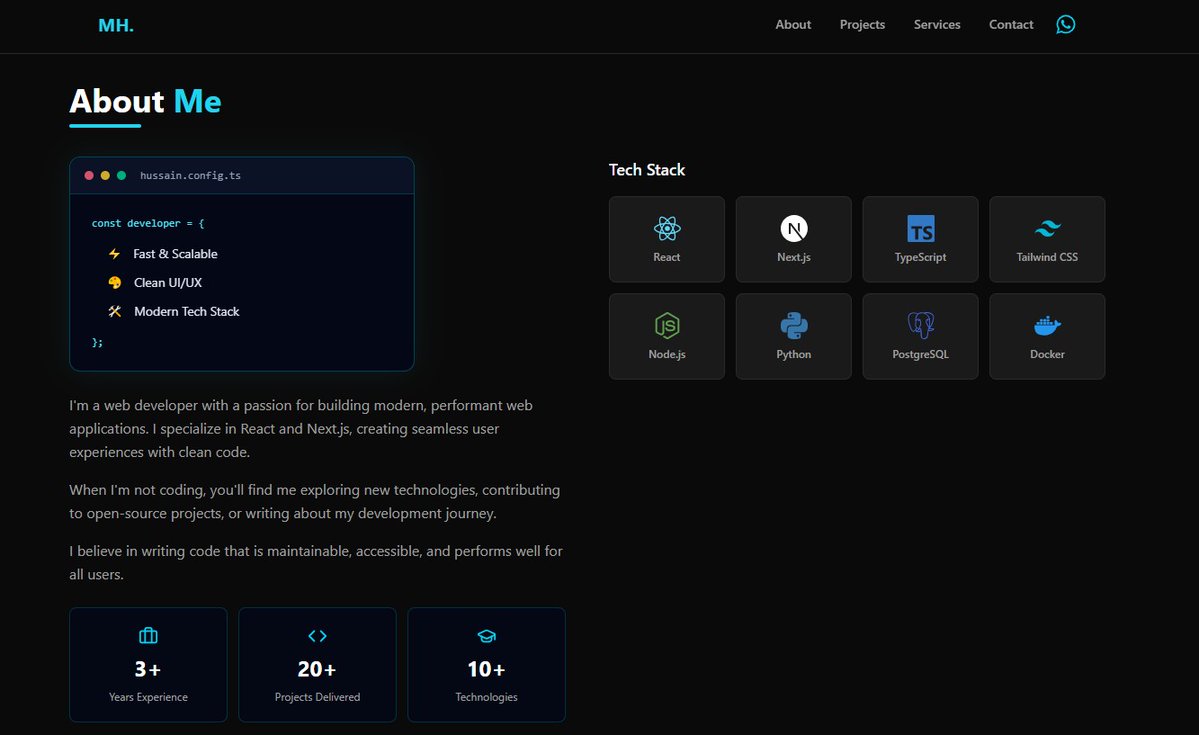Click the Tailwind CSS label in its card
Viewport: 1199px width, 735px height.
[x=1047, y=257]
